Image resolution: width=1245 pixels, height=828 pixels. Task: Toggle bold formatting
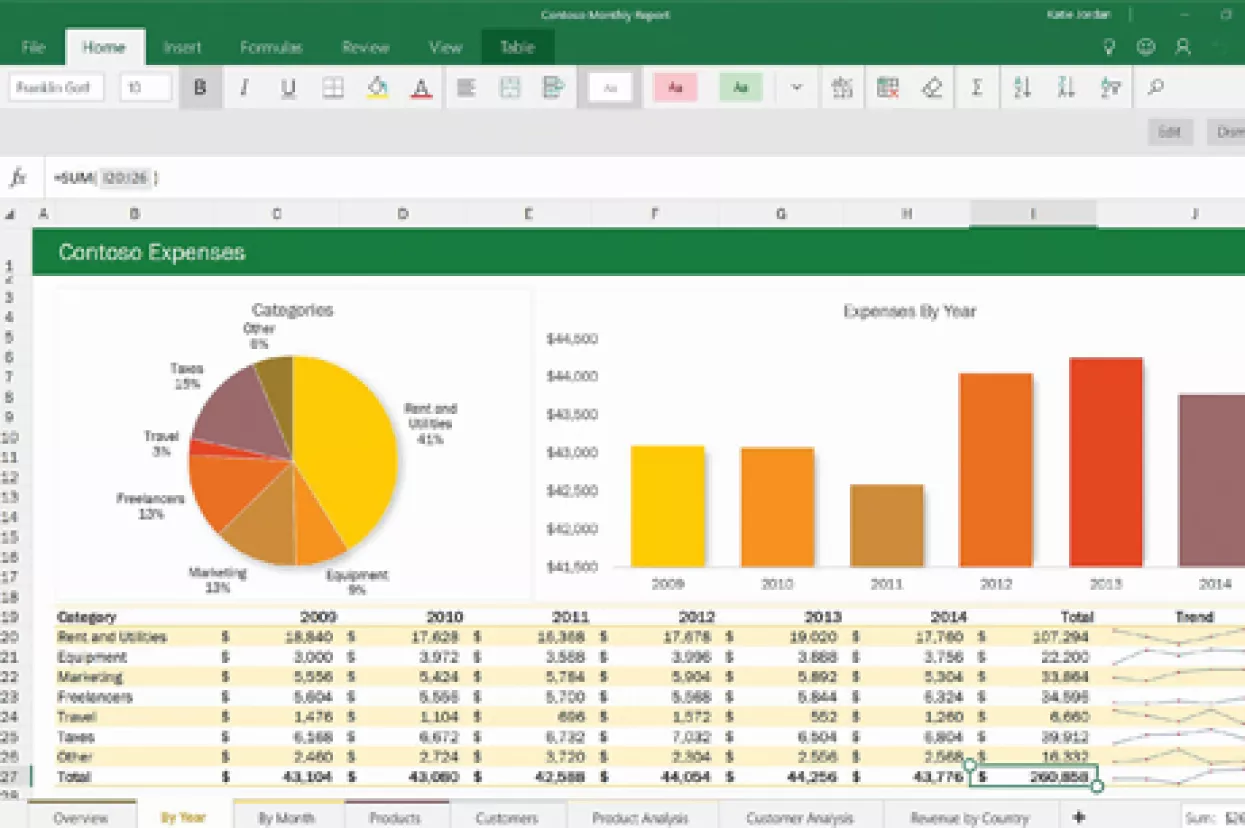pos(199,87)
